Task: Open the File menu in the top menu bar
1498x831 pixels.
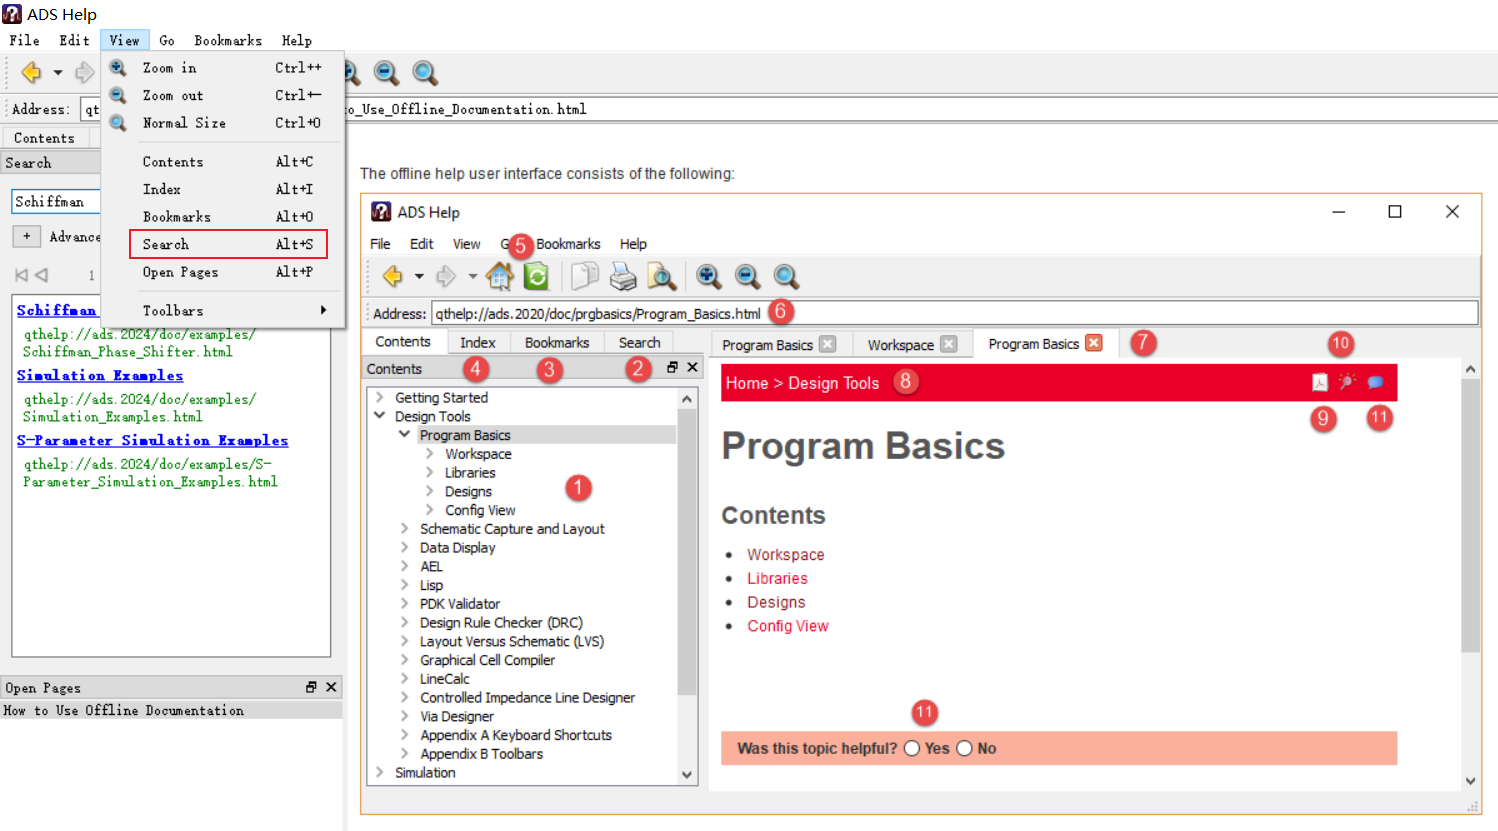Action: 25,40
